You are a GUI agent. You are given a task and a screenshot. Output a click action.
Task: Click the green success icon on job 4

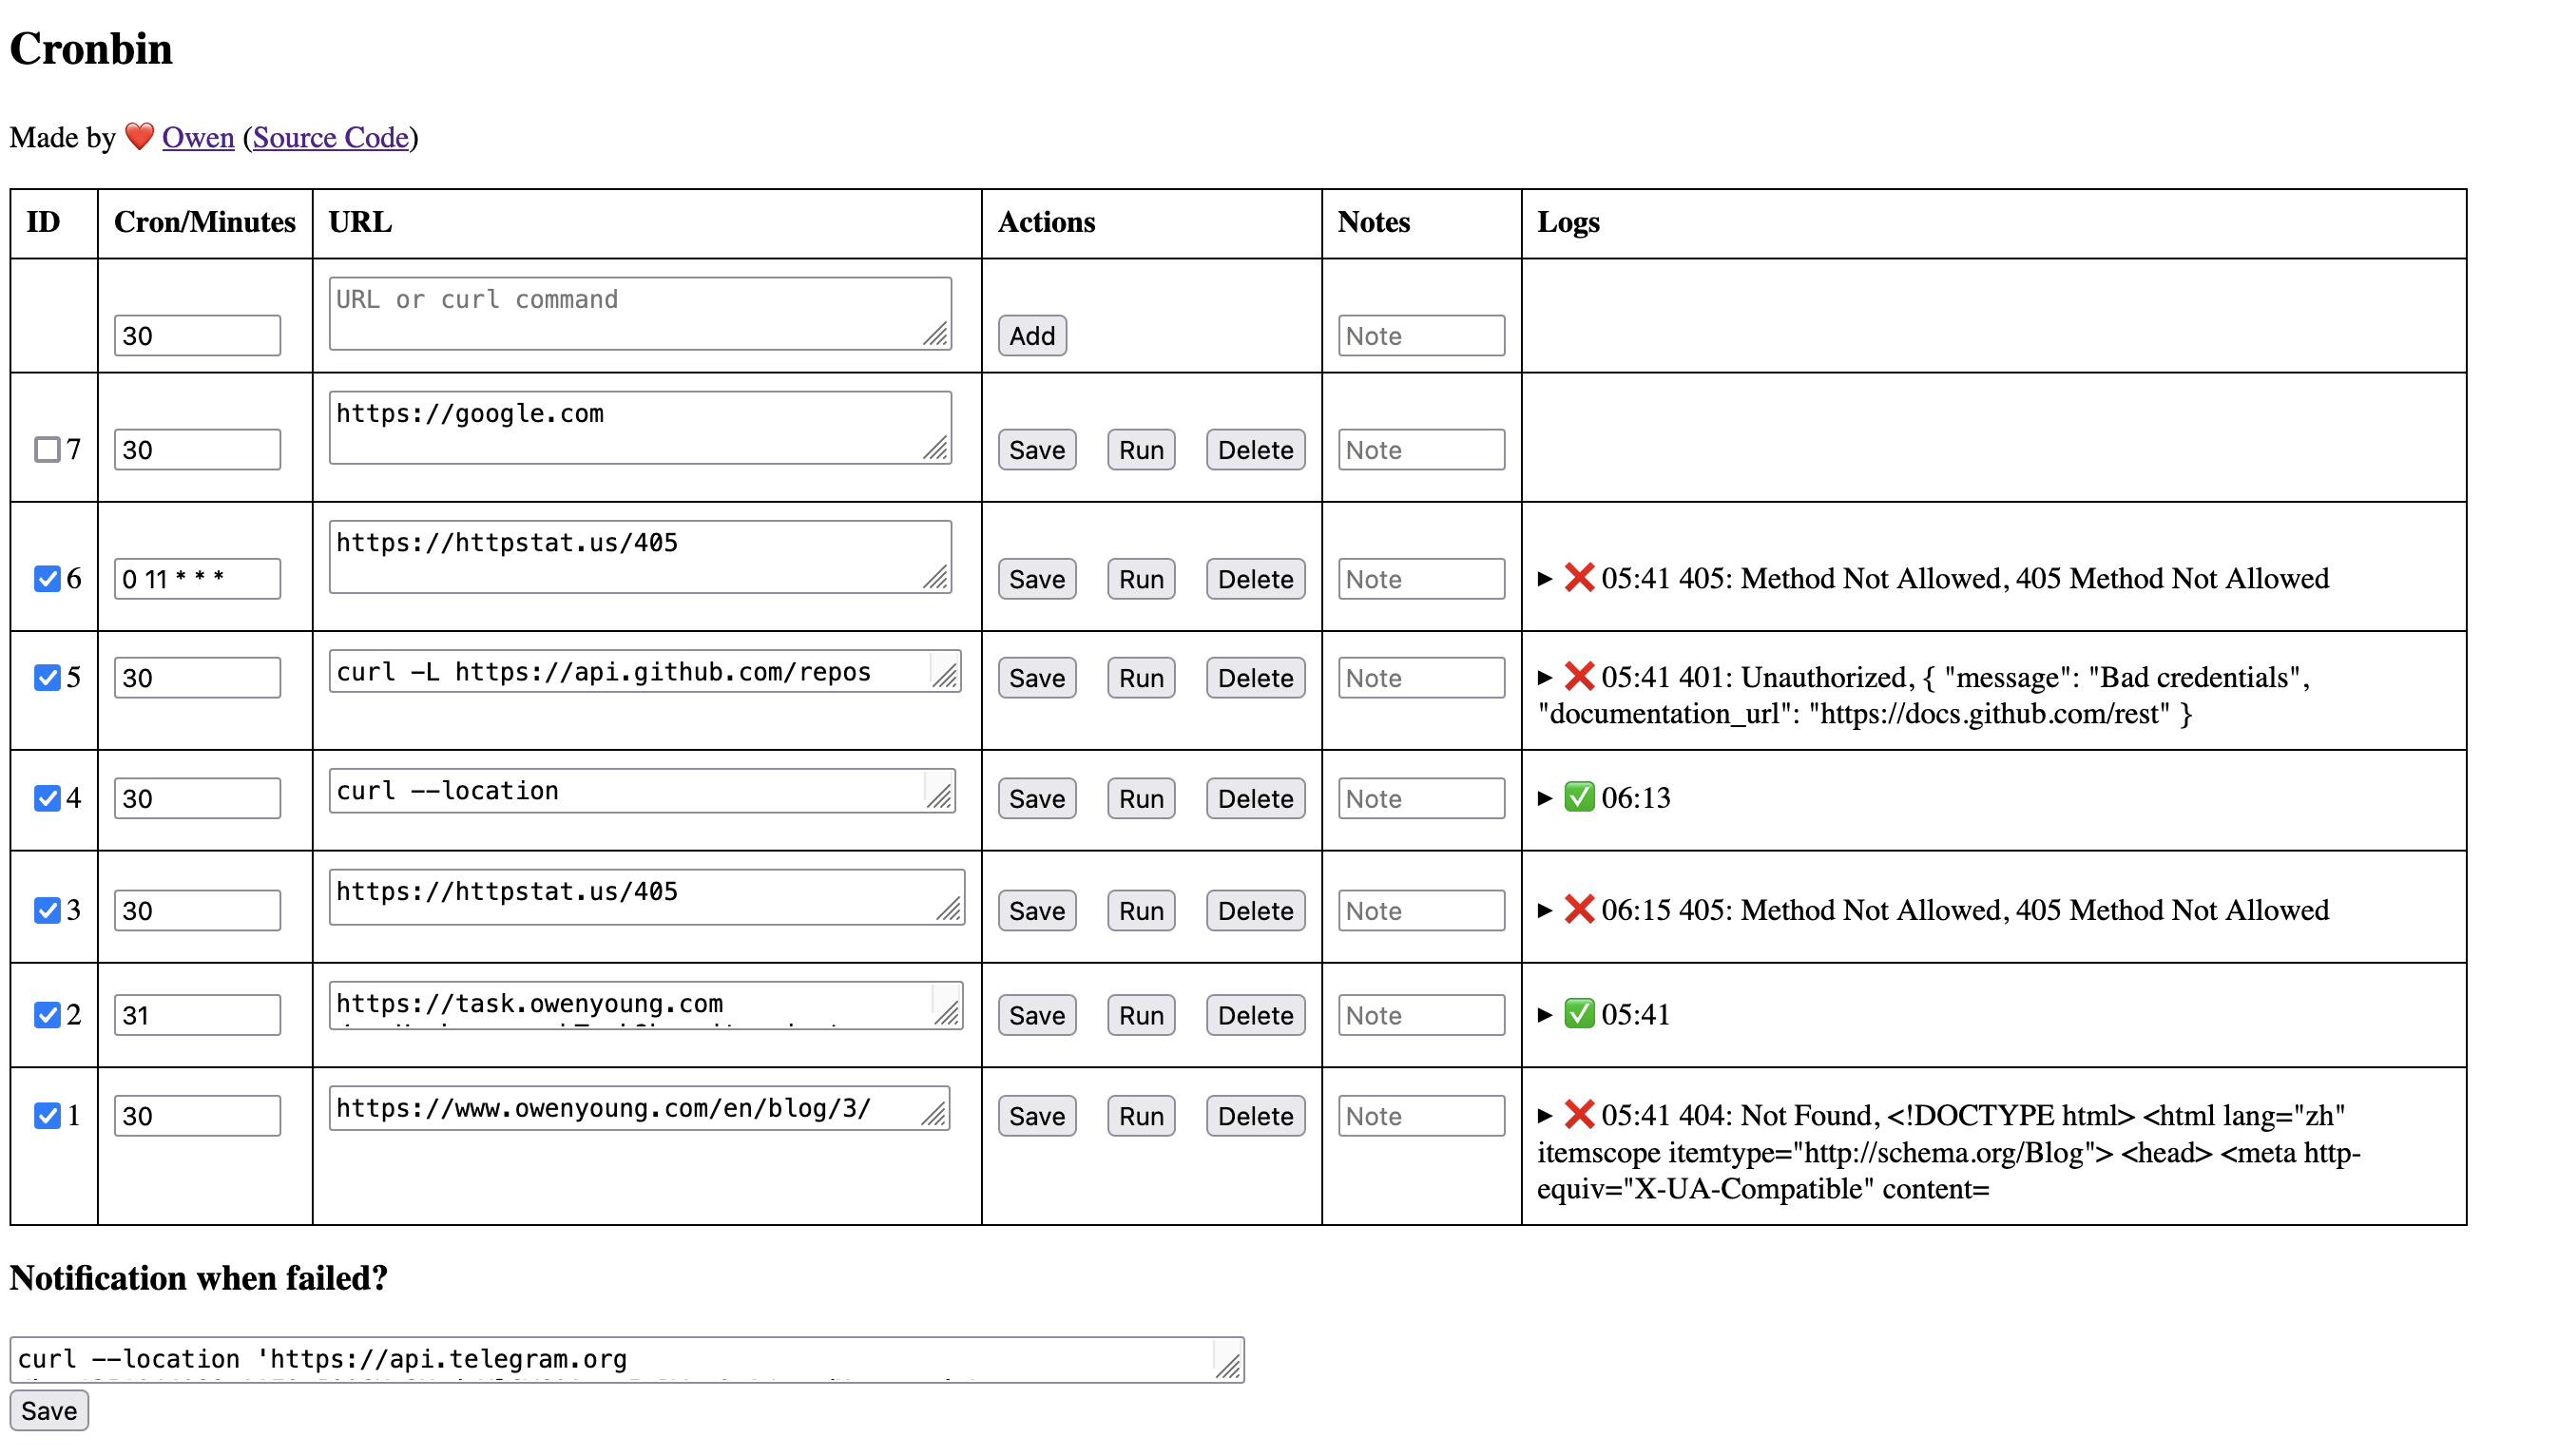[1580, 797]
